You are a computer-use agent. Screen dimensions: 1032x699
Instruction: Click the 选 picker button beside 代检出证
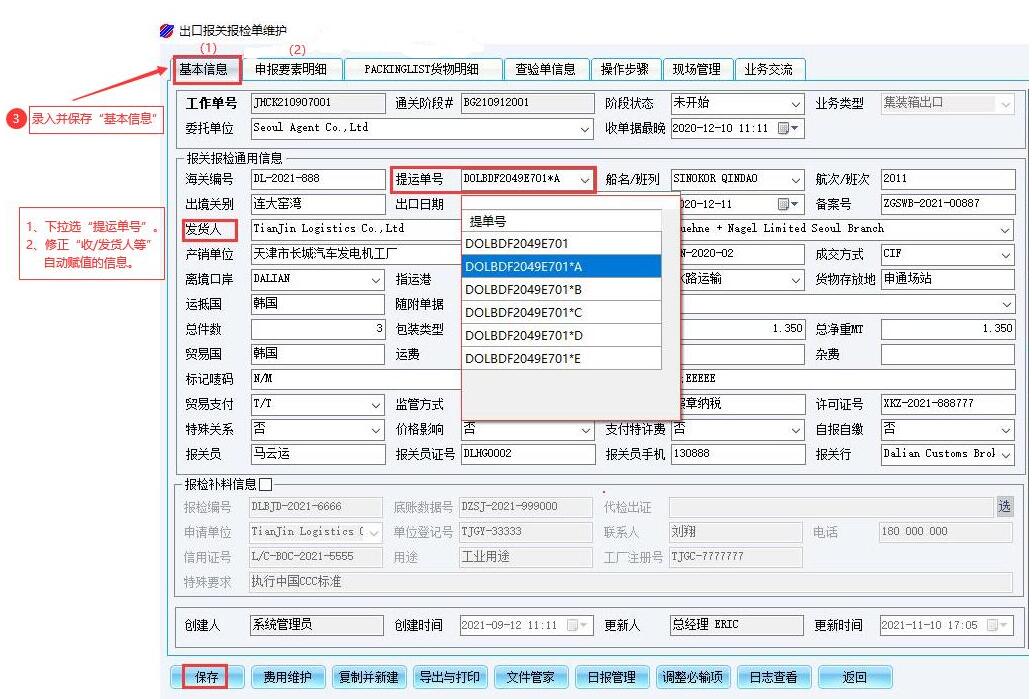(x=1004, y=507)
